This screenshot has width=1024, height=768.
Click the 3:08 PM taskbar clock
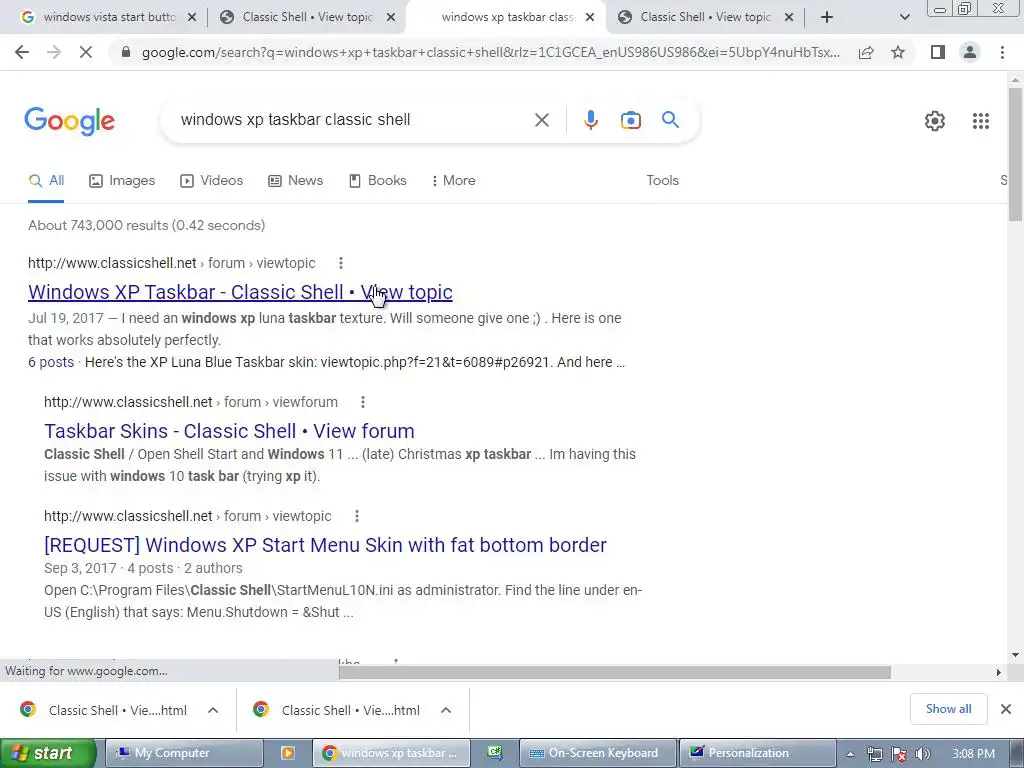coord(973,754)
